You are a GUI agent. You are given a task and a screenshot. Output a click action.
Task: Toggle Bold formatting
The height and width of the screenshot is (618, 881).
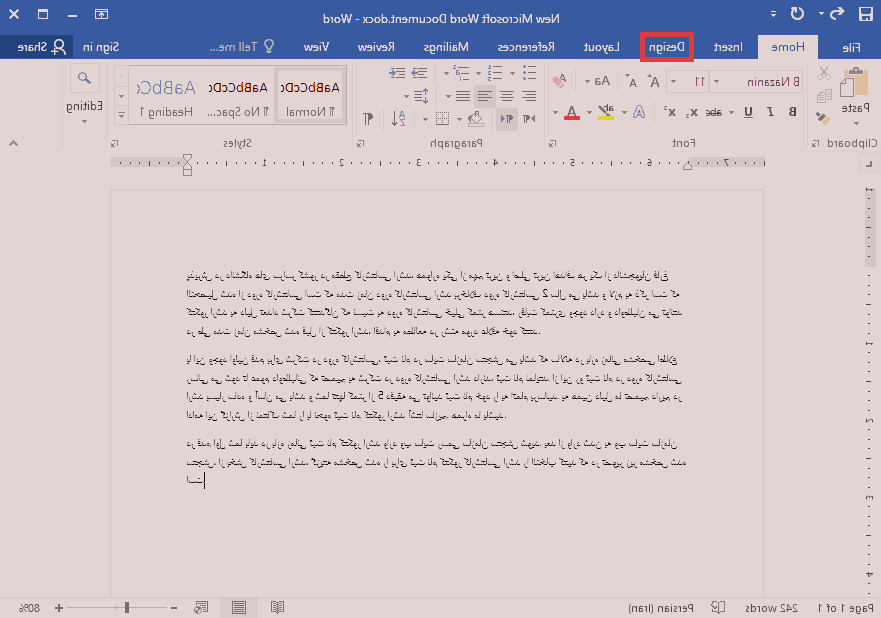click(x=793, y=112)
